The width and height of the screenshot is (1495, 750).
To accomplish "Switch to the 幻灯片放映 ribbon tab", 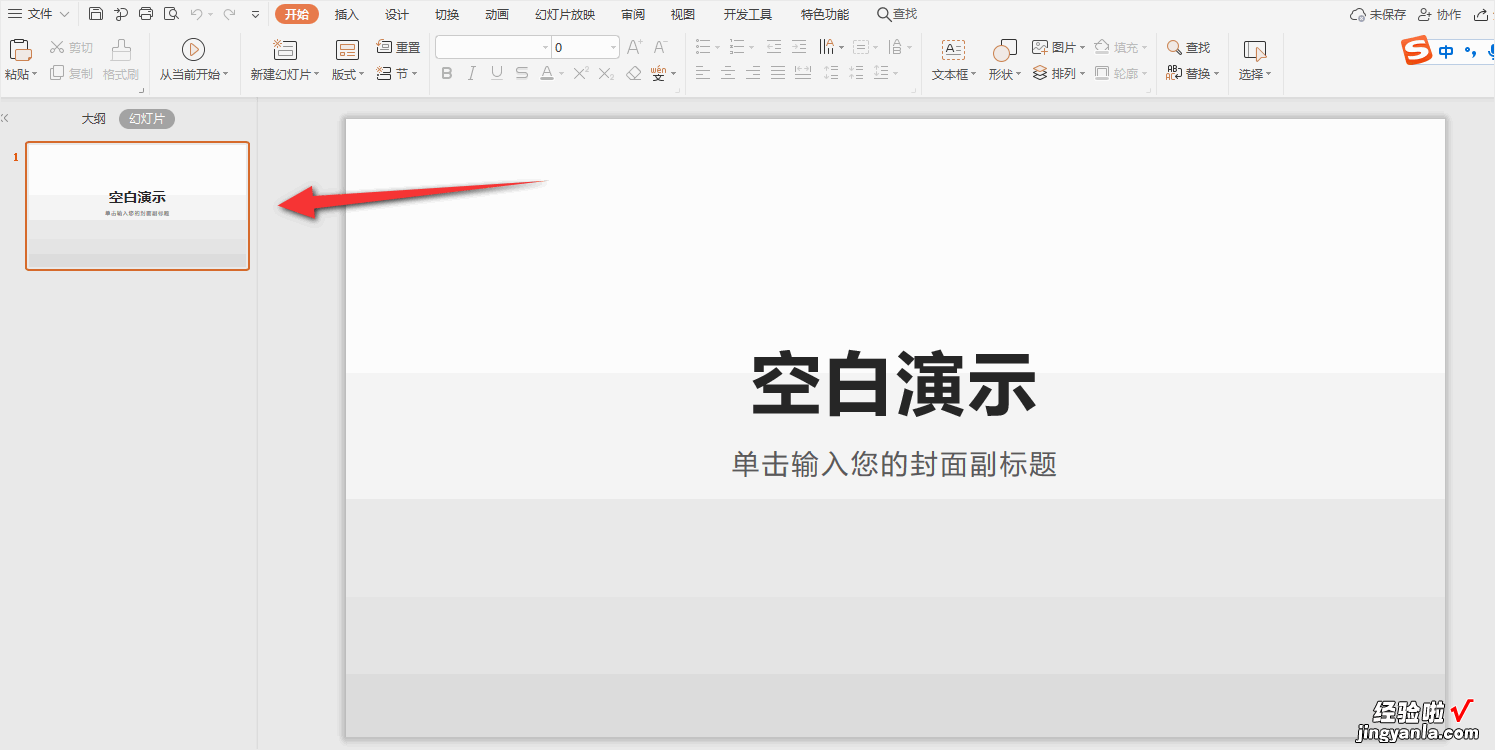I will pos(565,14).
